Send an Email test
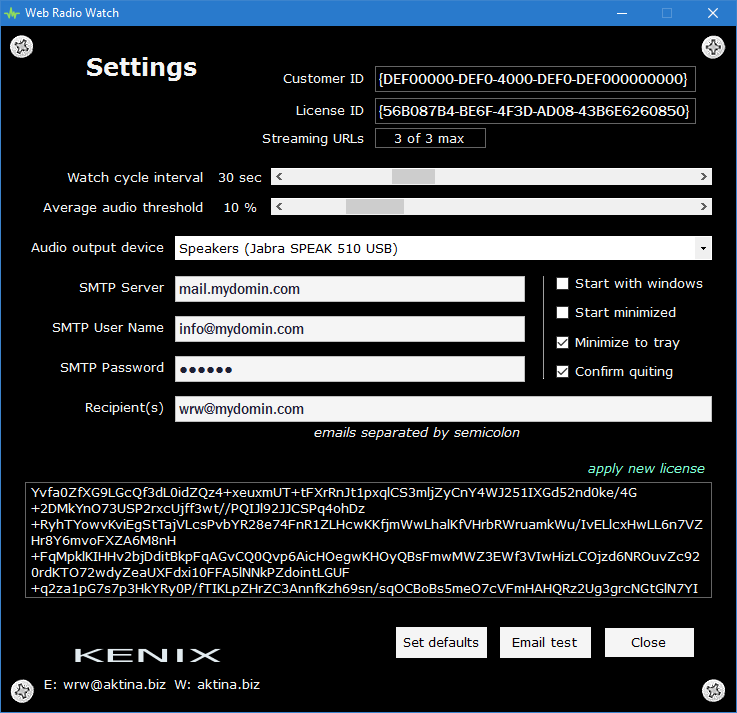This screenshot has height=713, width=737. (x=544, y=643)
